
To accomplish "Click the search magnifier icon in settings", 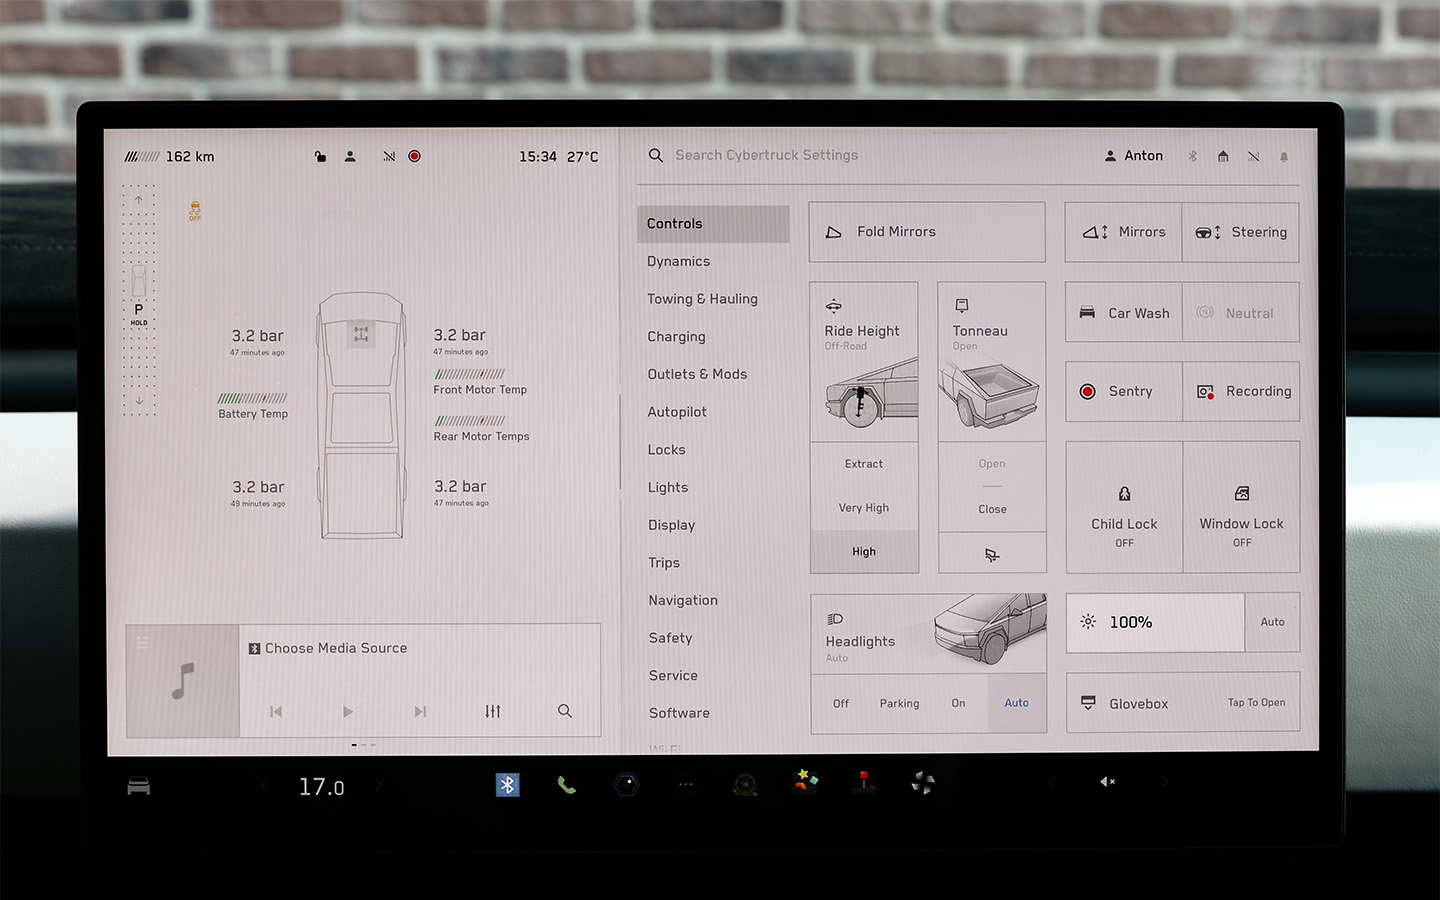I will click(656, 155).
